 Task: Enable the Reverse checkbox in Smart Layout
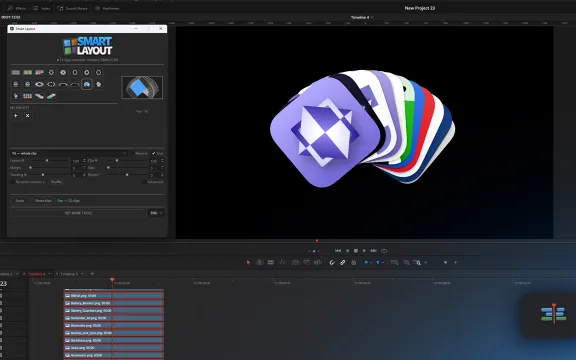133,153
